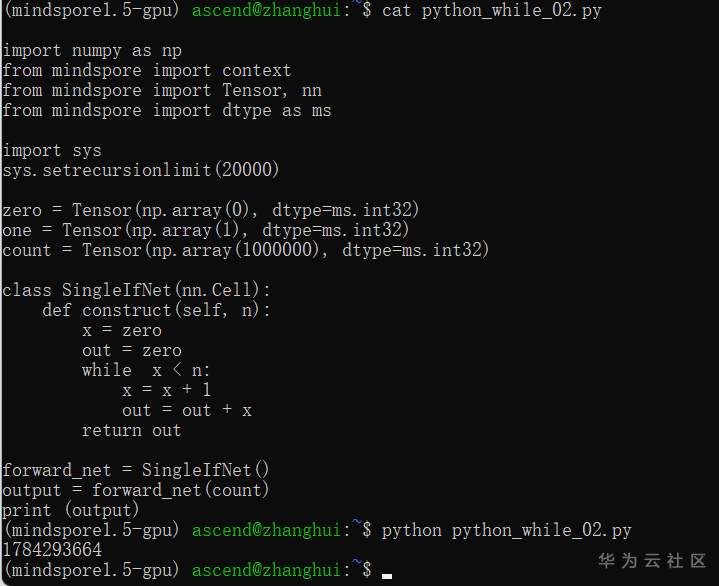Click the "one = Tensor" definition line
The image size is (719, 586).
[206, 230]
